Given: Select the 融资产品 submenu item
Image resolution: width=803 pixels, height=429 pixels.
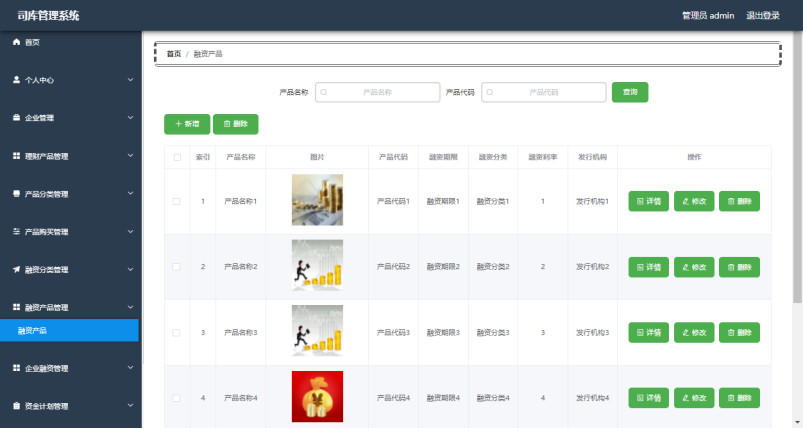Looking at the screenshot, I should [69, 331].
